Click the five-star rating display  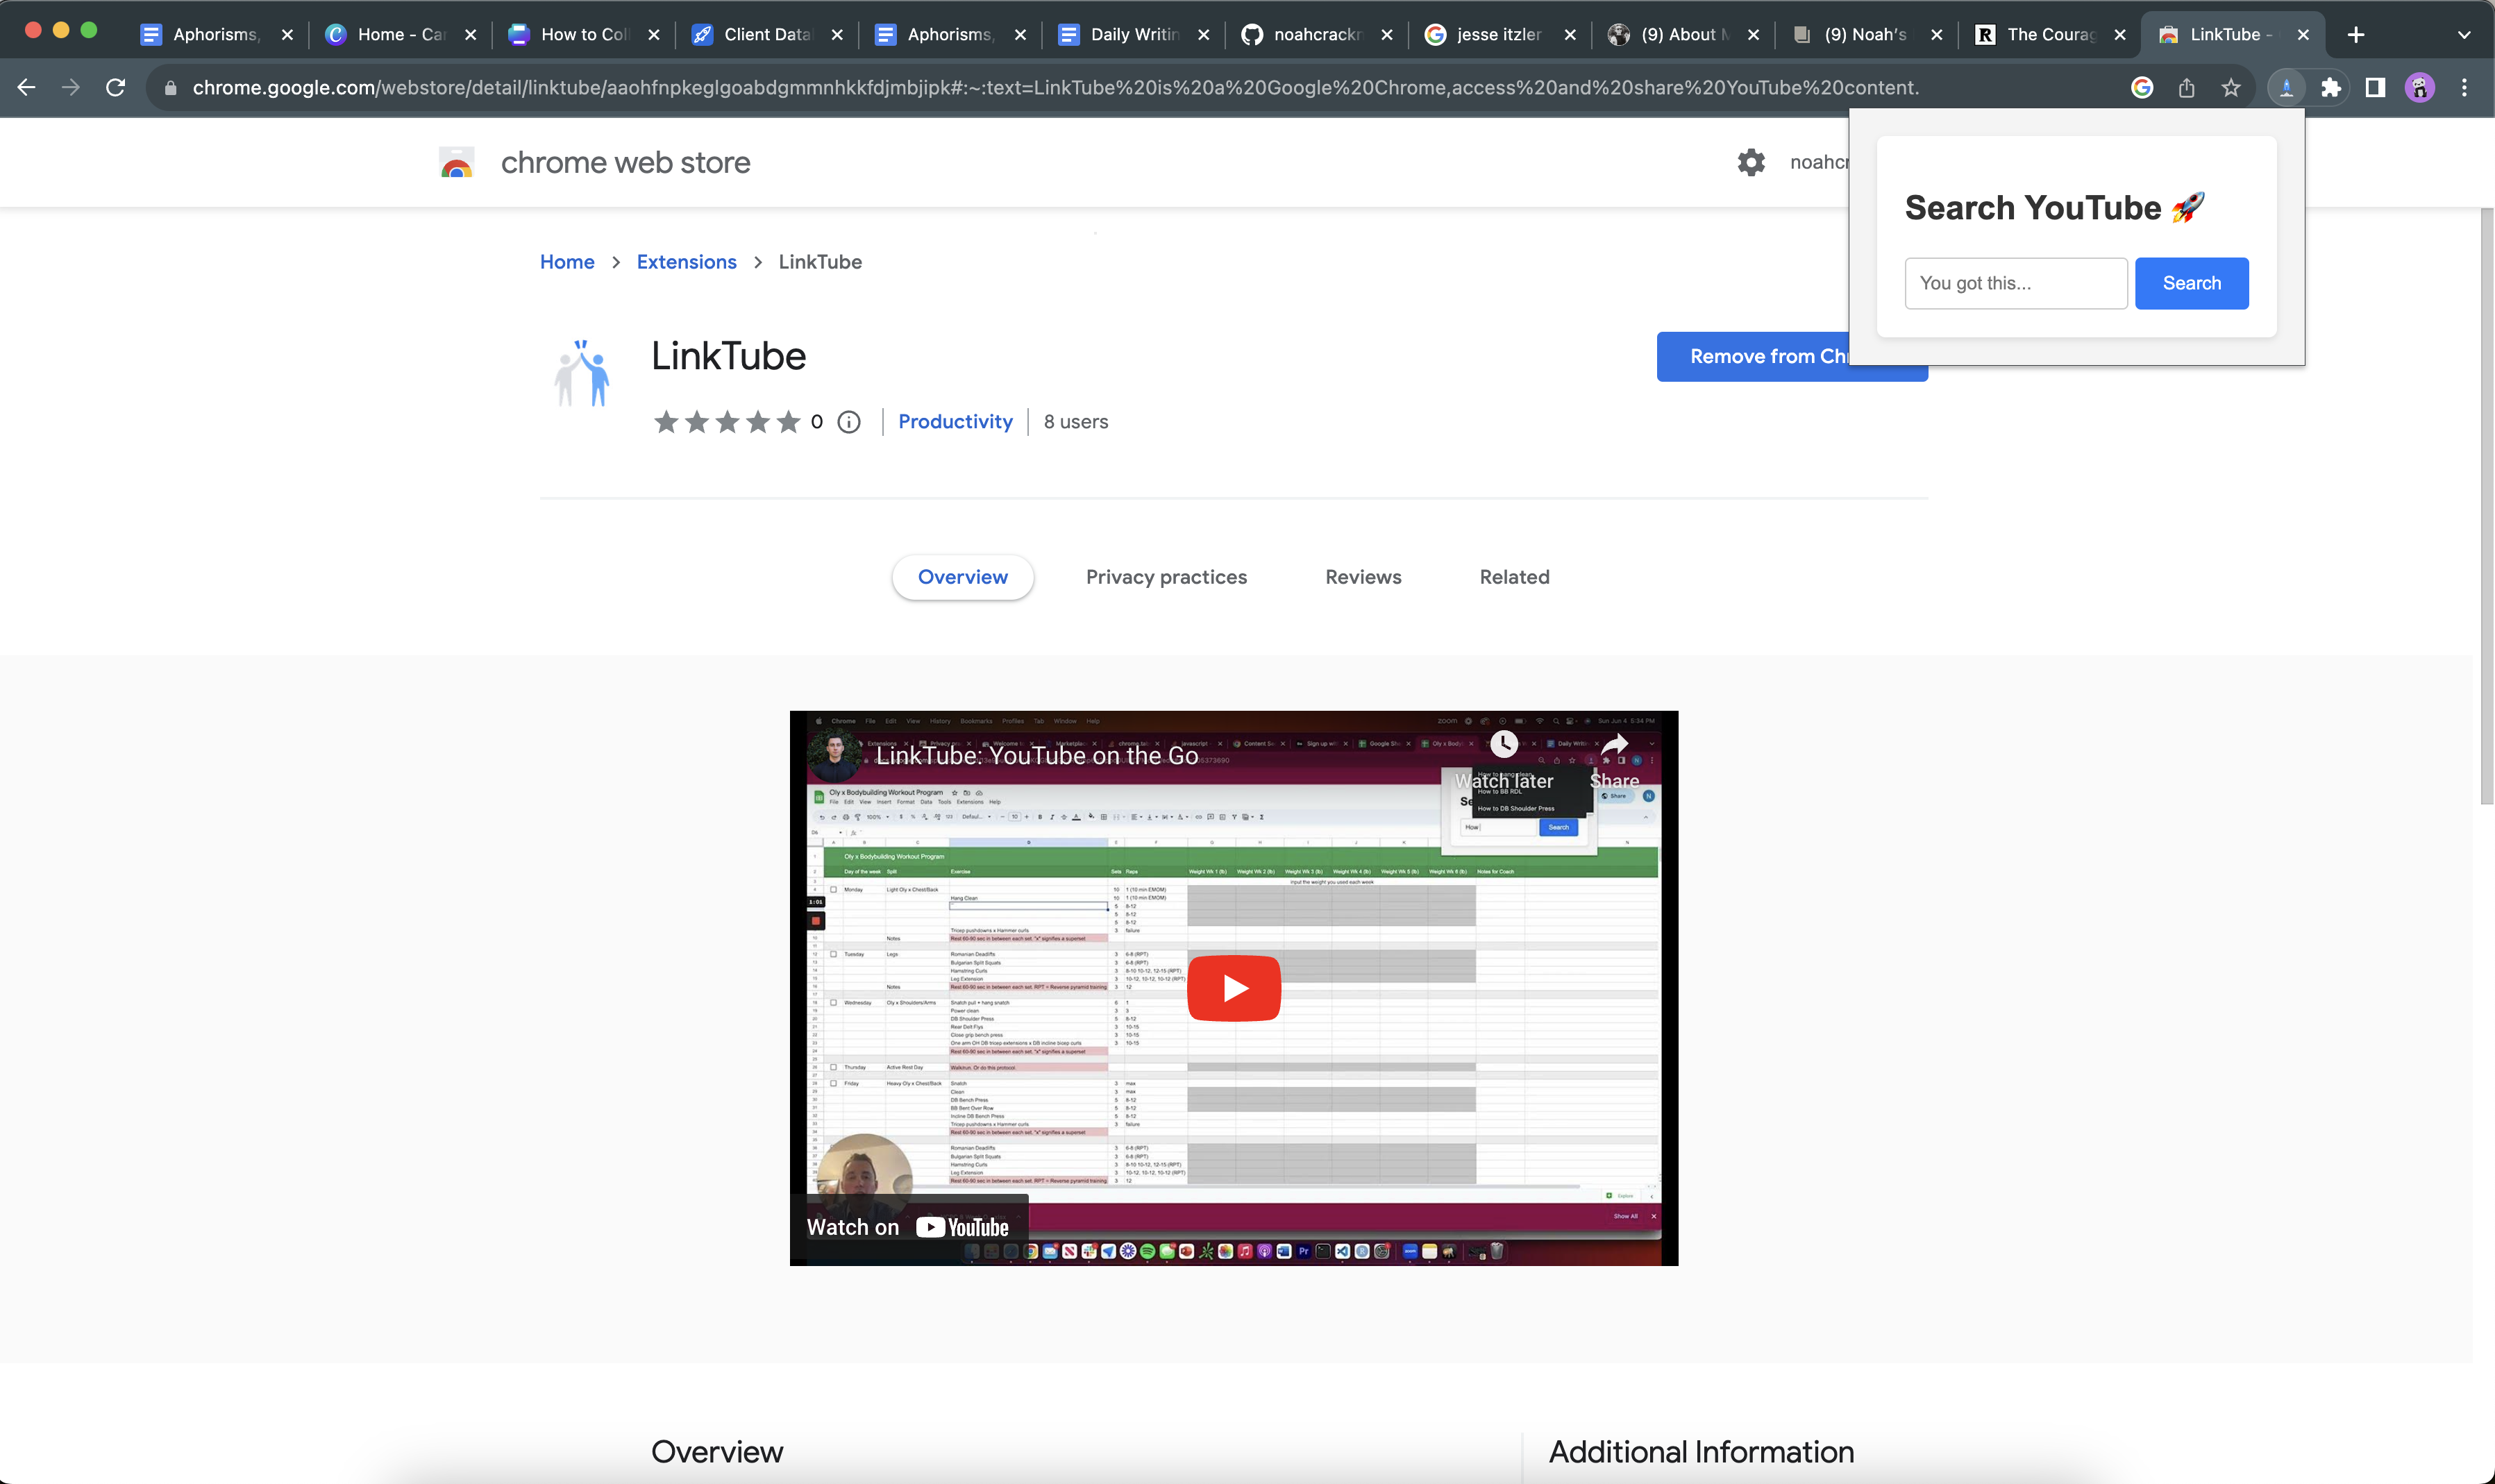(727, 422)
